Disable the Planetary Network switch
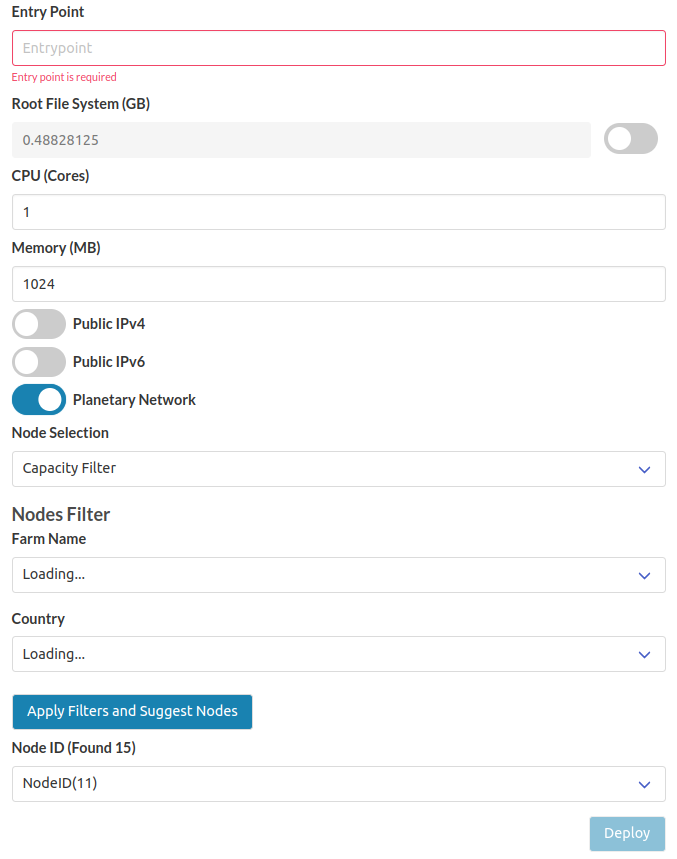The image size is (677, 859). coord(38,399)
